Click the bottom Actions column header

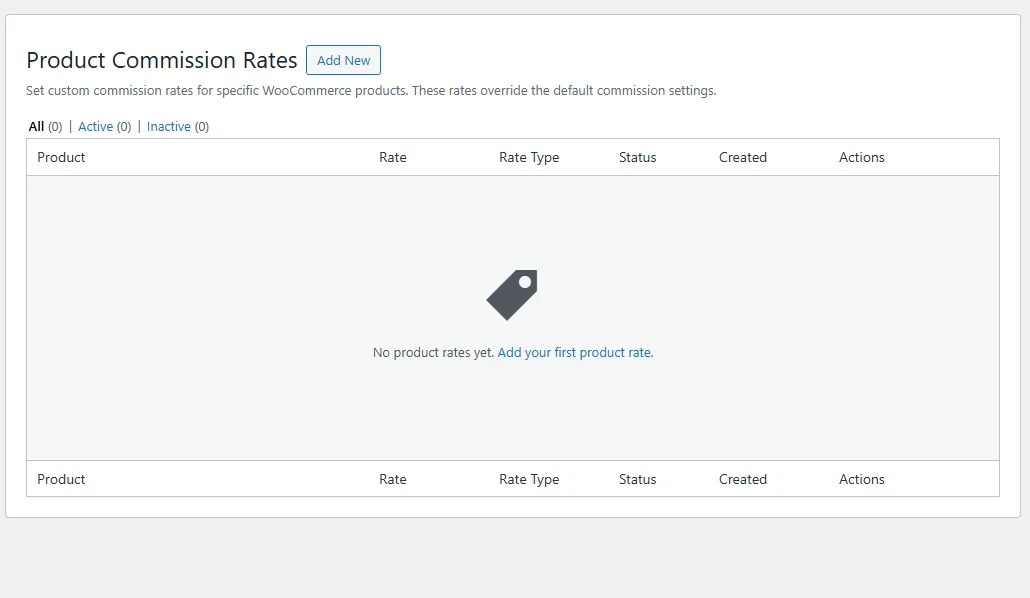tap(861, 479)
